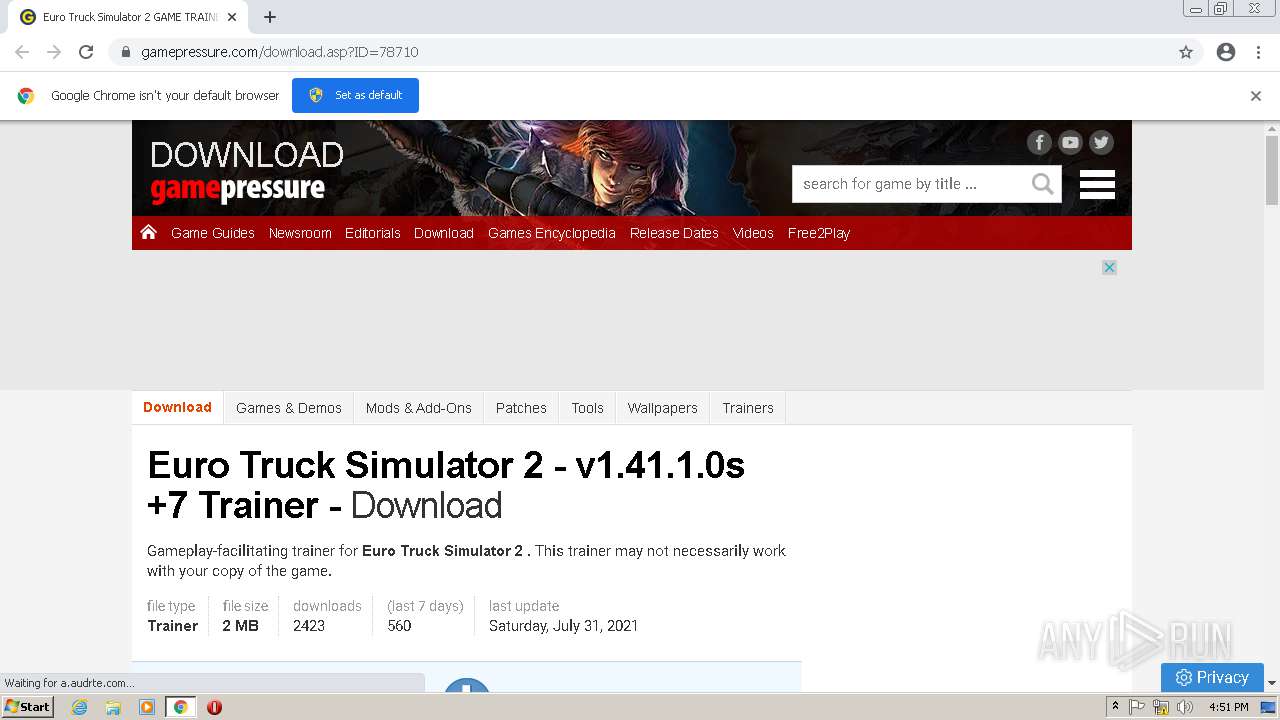
Task: Open the file explorer taskbar icon
Action: 113,707
